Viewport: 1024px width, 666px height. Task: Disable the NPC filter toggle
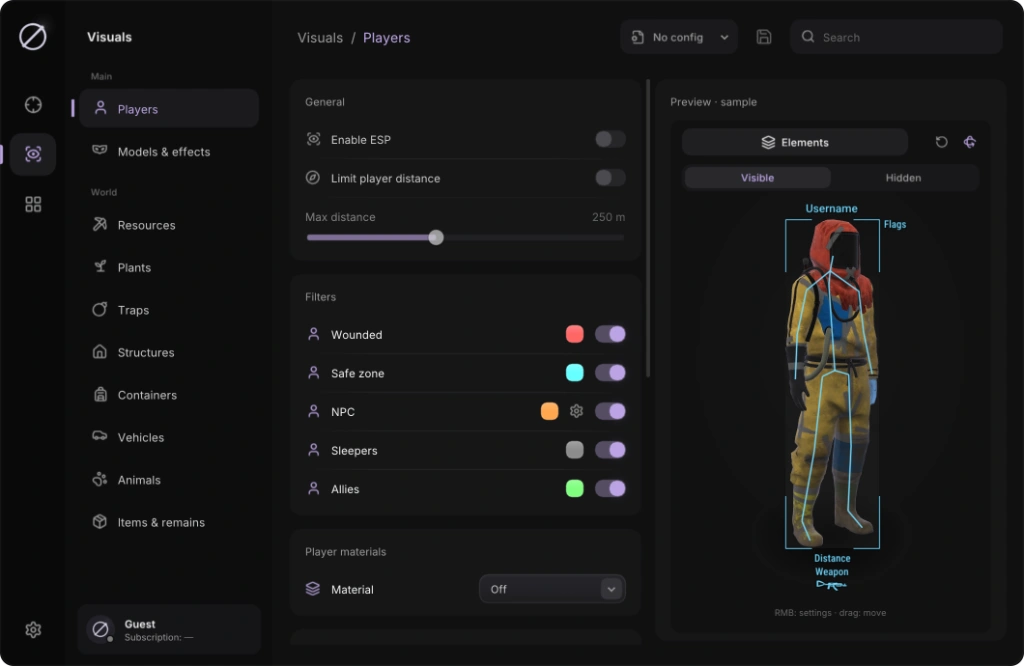pyautogui.click(x=610, y=411)
